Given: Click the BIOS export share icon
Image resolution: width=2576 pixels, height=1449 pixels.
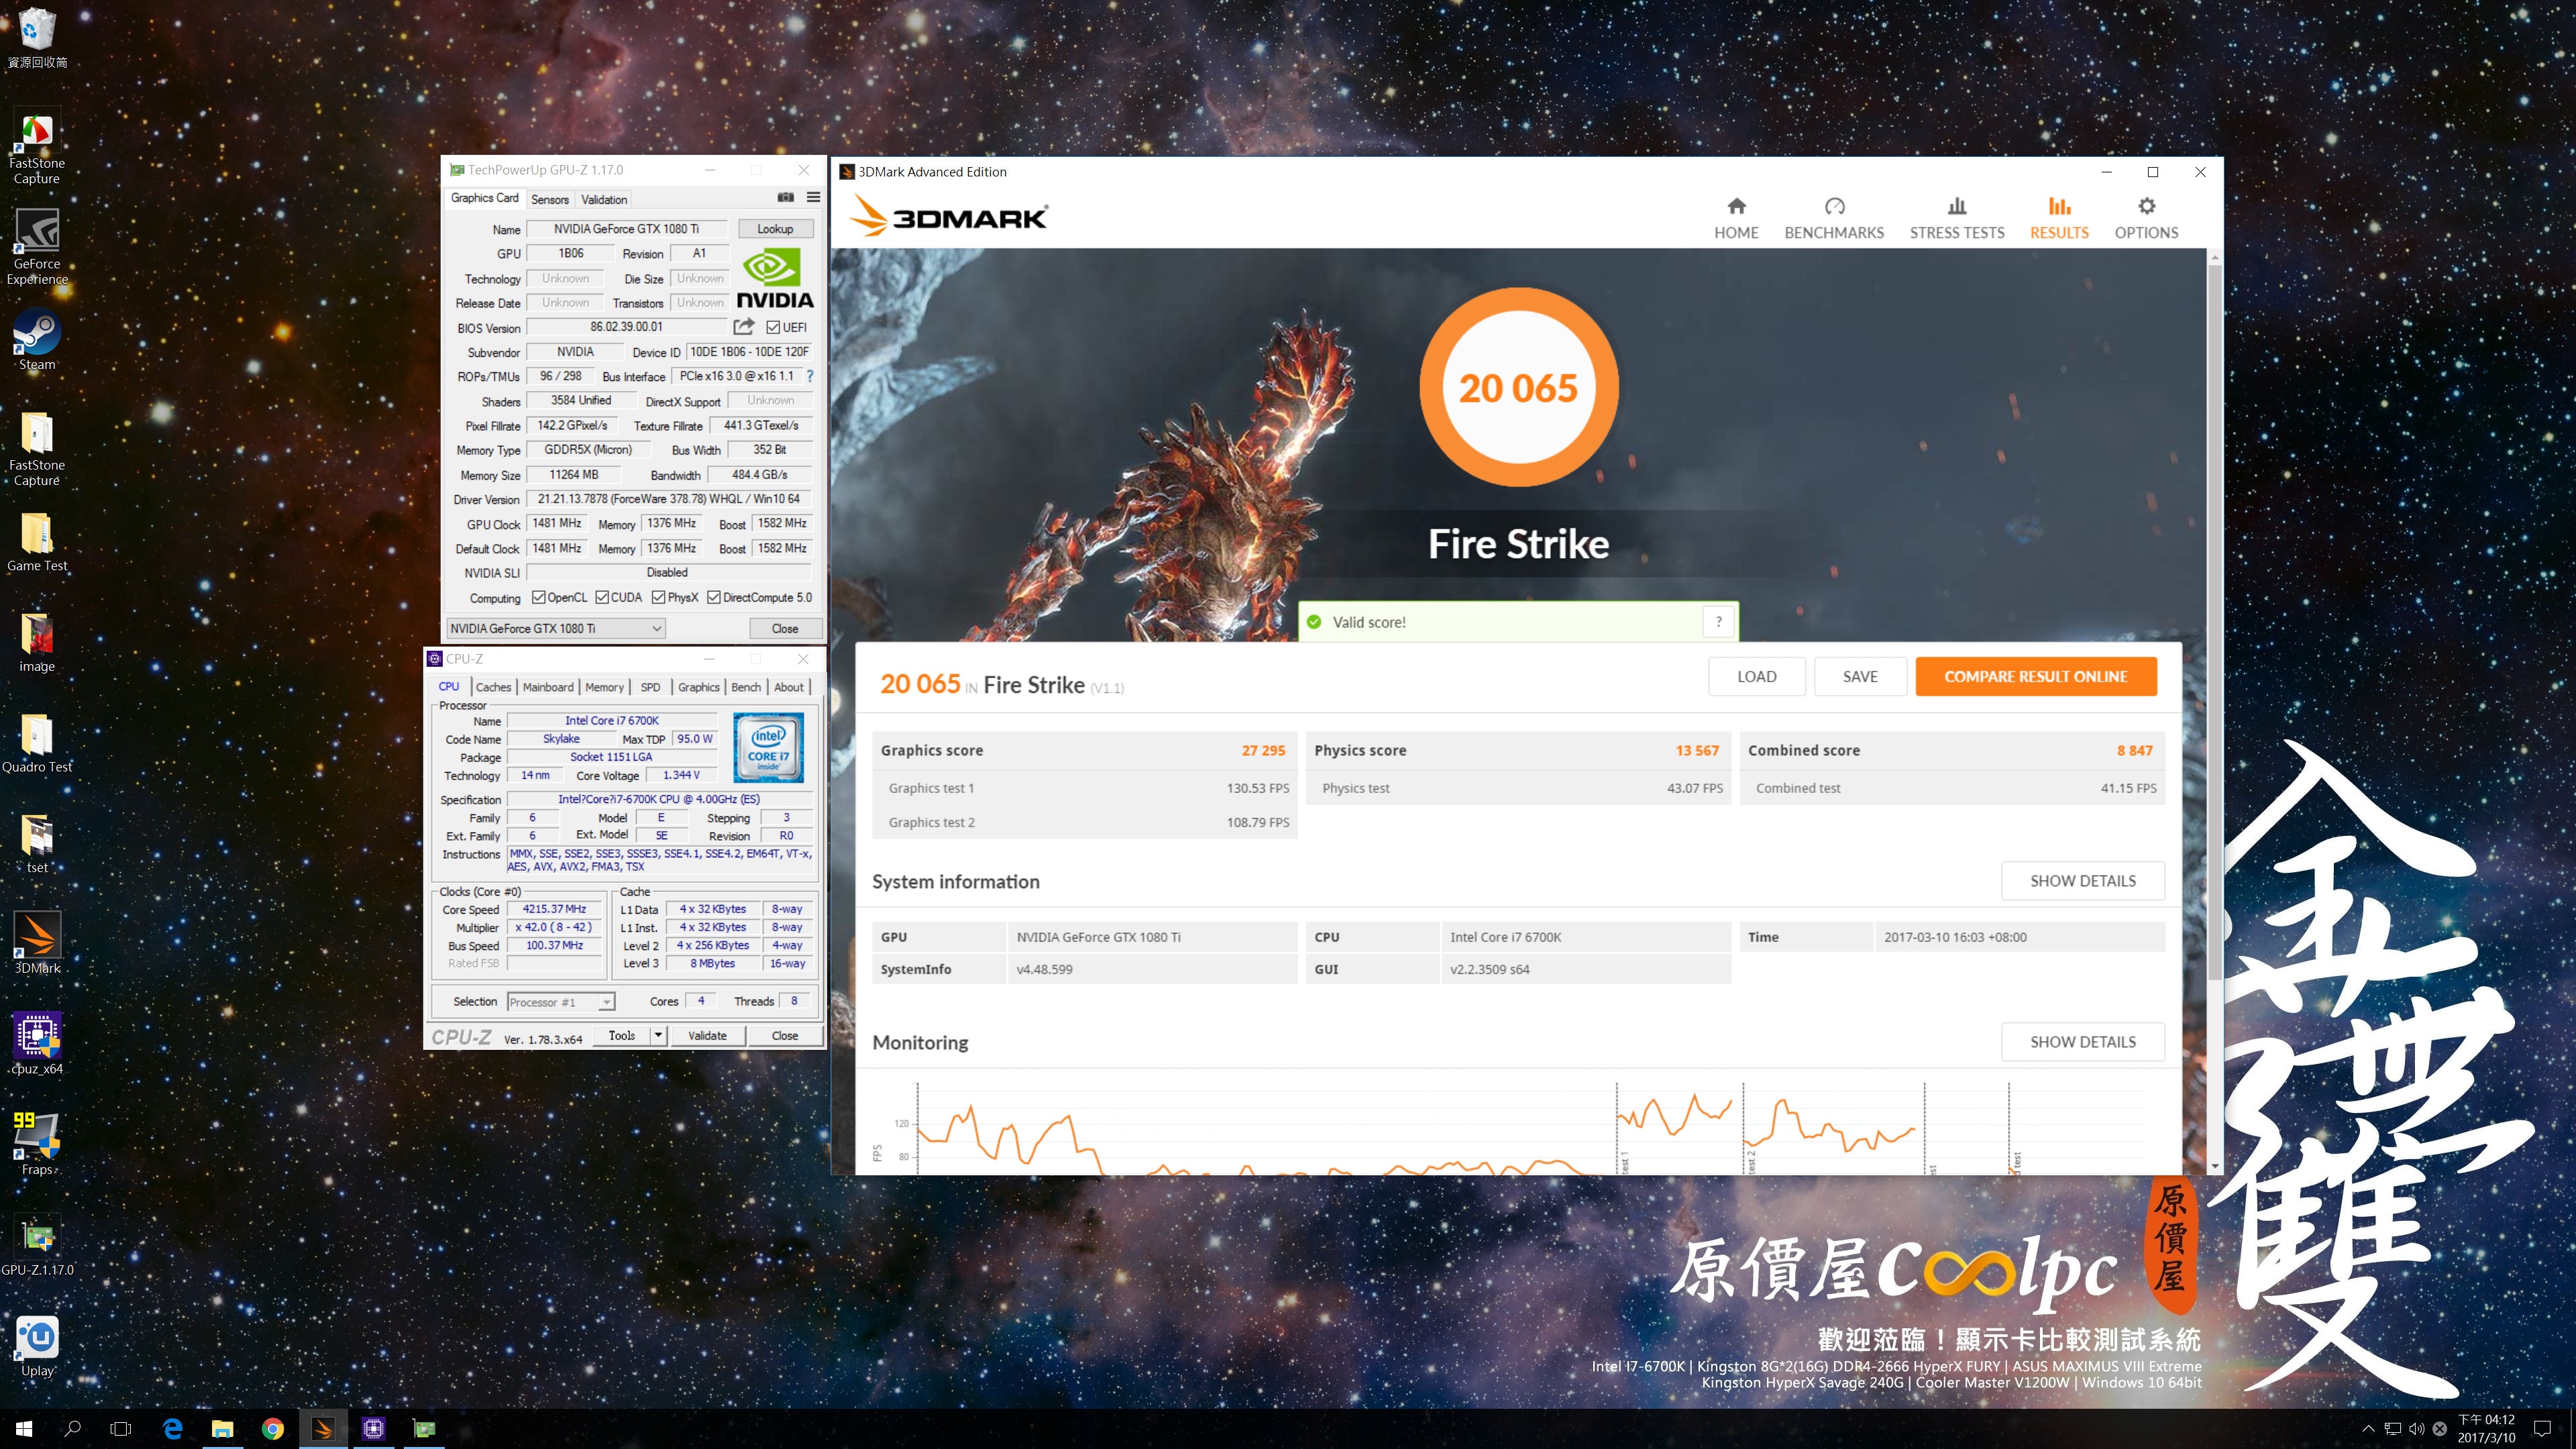Looking at the screenshot, I should click(743, 327).
